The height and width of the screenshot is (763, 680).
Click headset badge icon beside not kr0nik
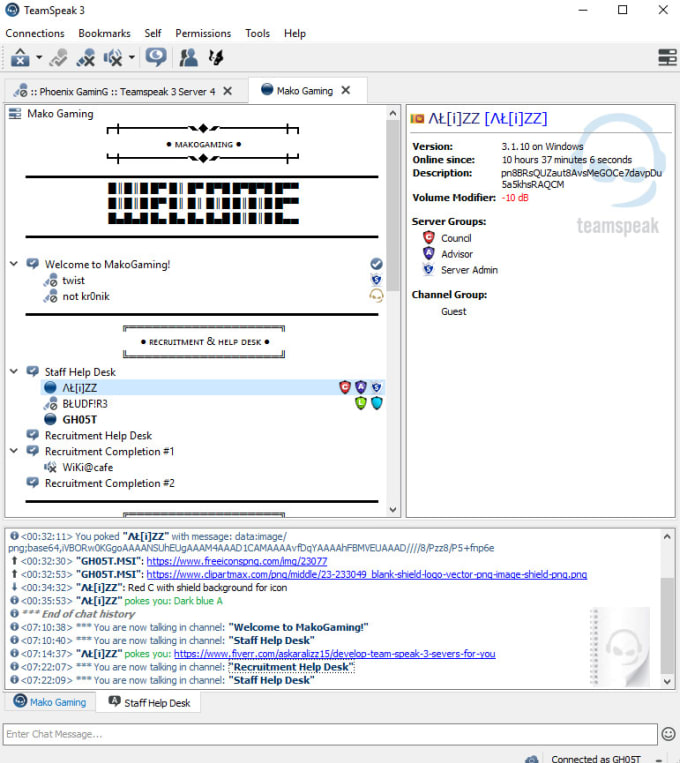(376, 295)
